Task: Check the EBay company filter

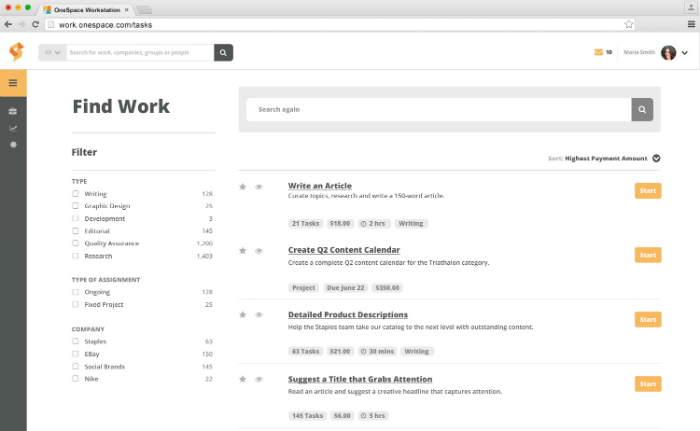Action: pos(75,354)
